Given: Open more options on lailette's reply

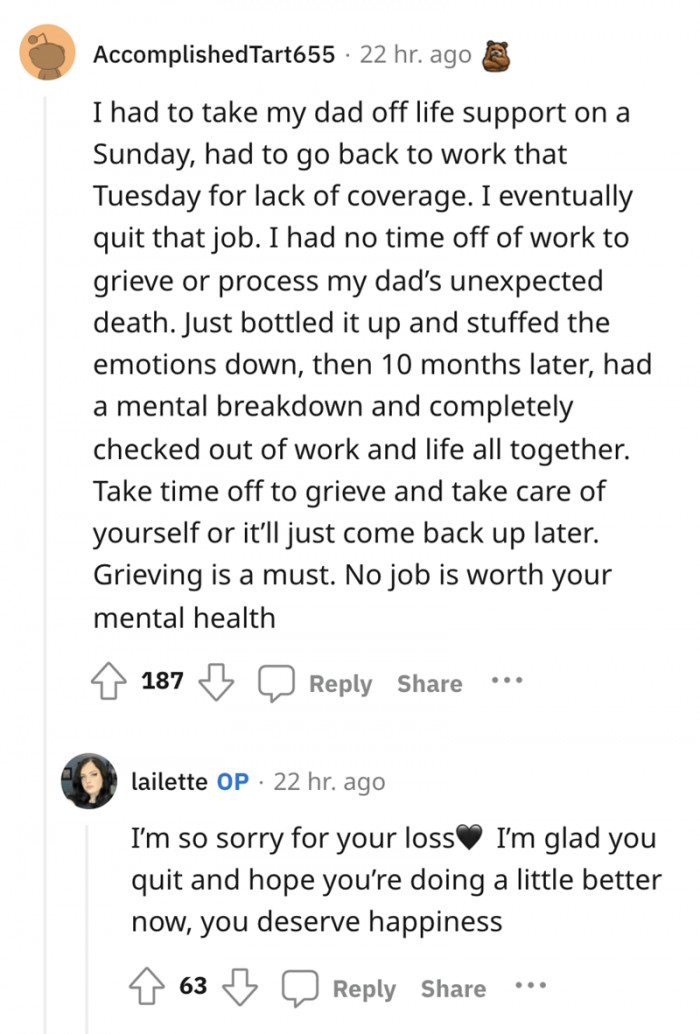Looking at the screenshot, I should [x=531, y=987].
